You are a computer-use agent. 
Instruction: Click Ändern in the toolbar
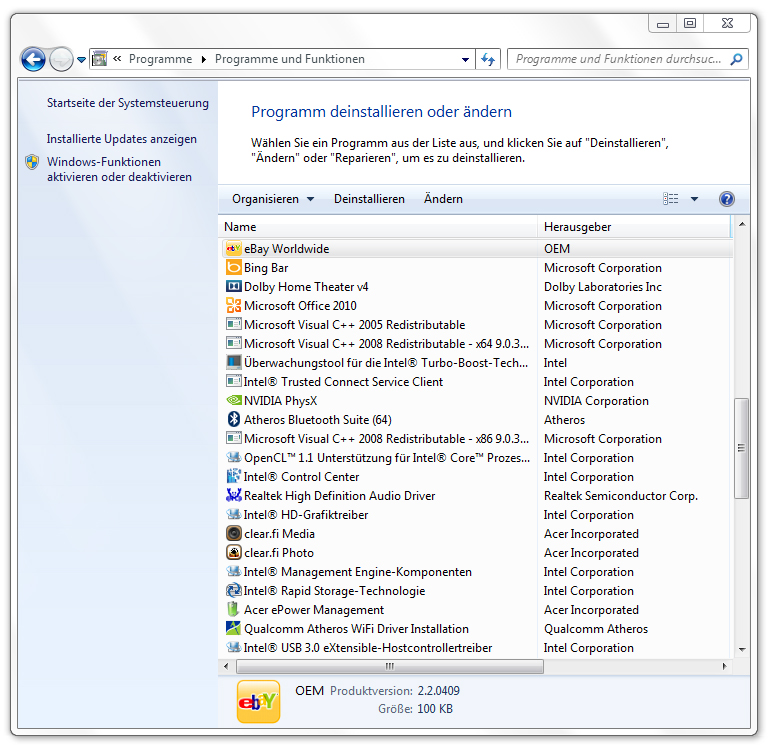point(443,199)
